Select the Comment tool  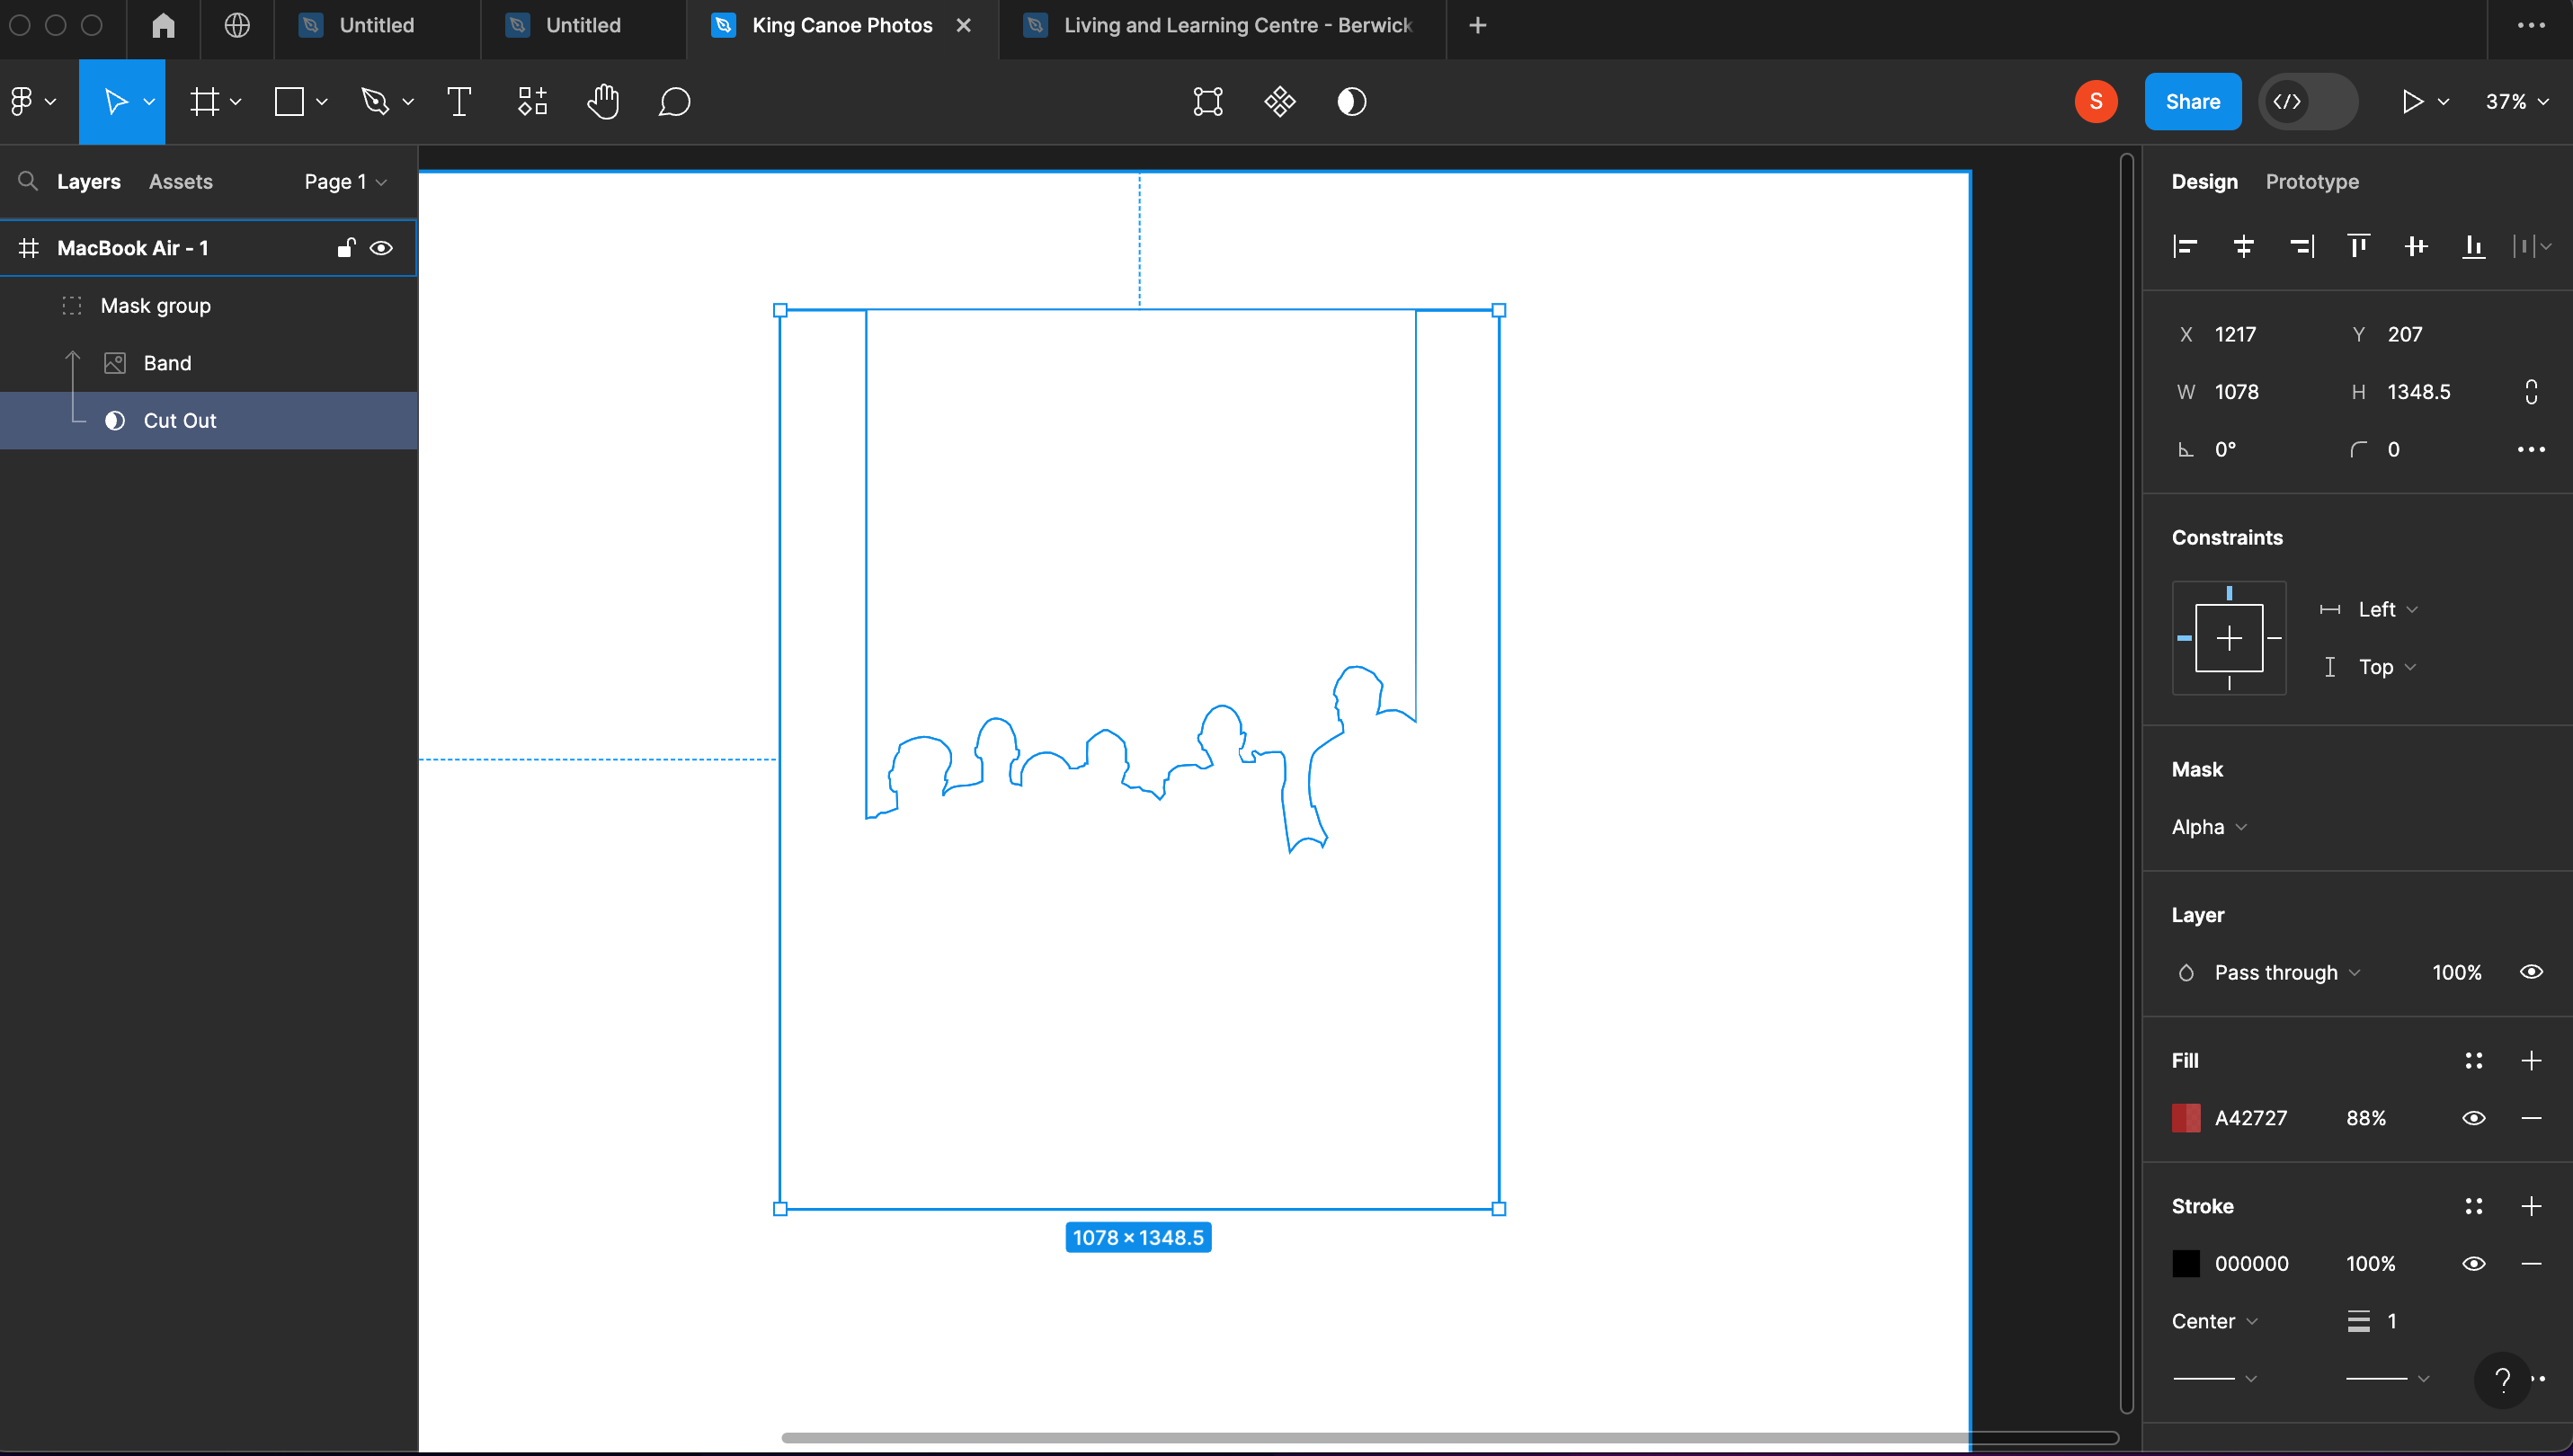(x=675, y=101)
